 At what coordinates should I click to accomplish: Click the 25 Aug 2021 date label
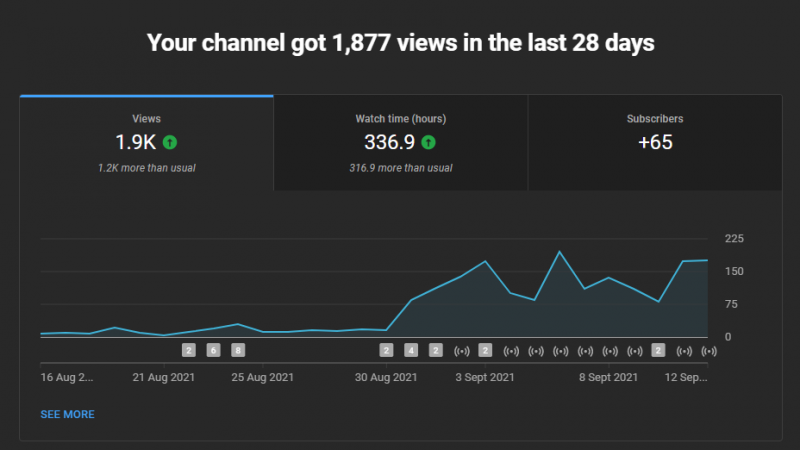click(262, 377)
